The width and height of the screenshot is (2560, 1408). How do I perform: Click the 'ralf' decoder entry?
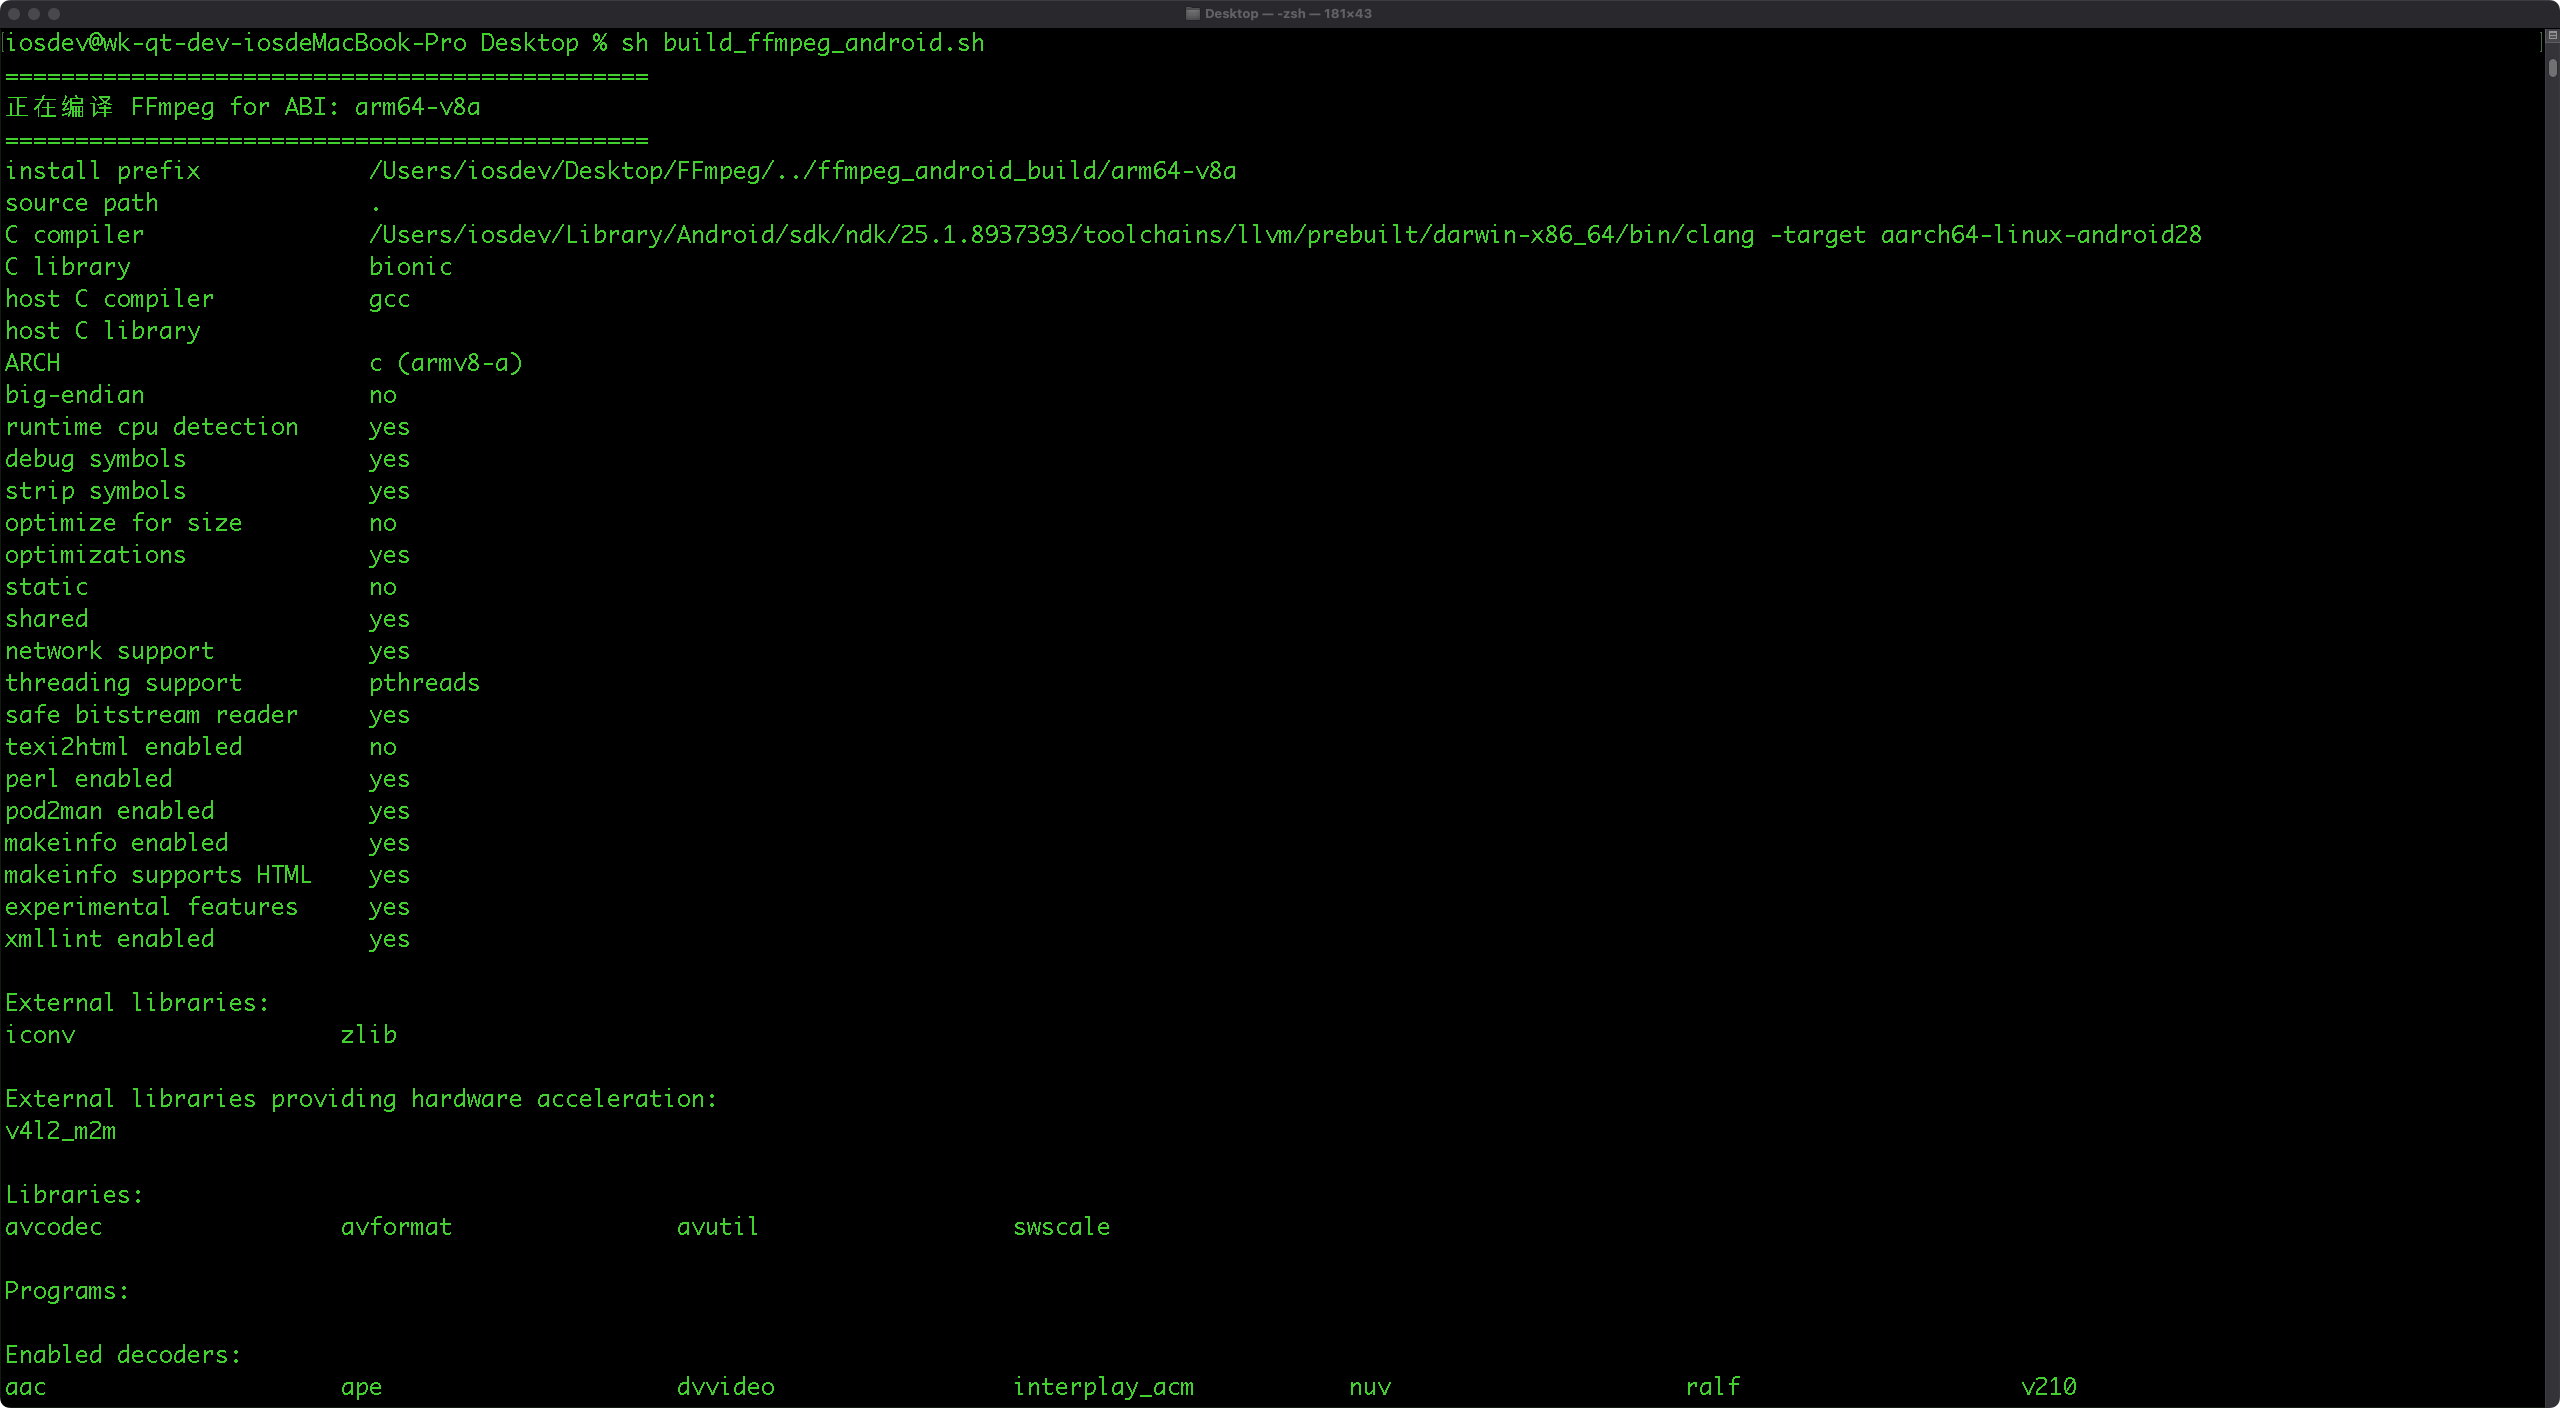1713,1387
